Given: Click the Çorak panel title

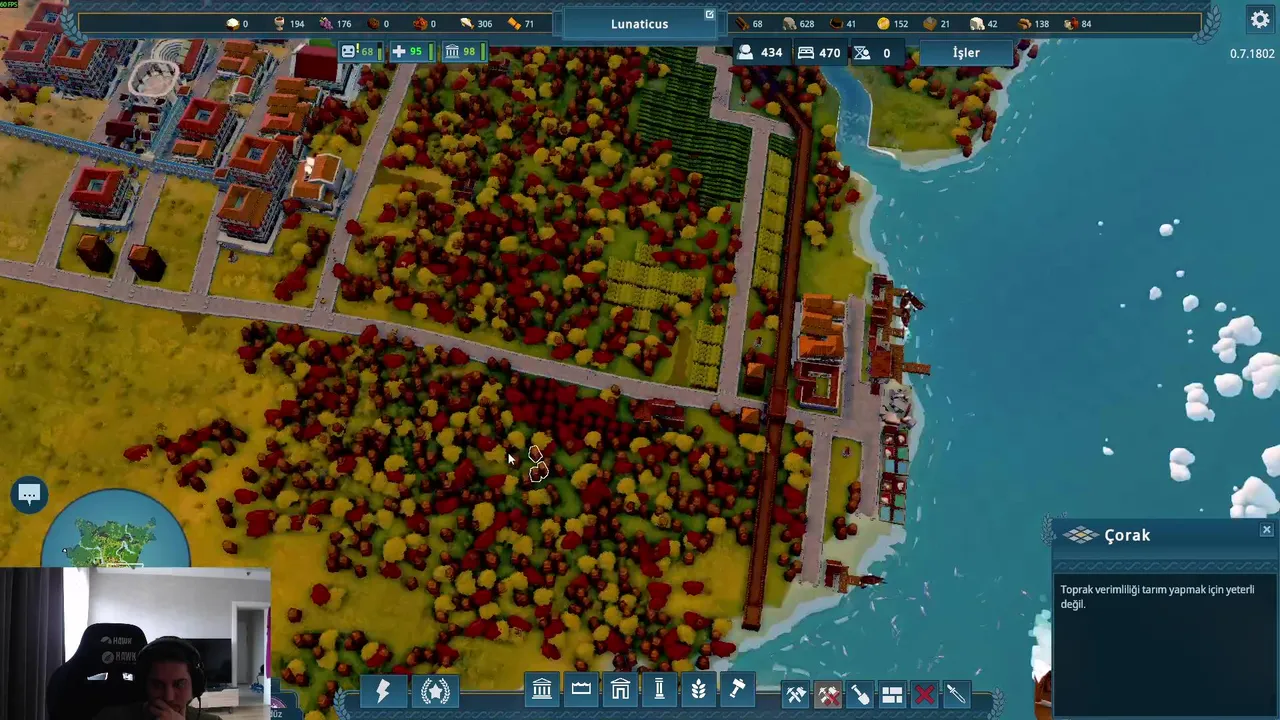Looking at the screenshot, I should coord(1127,536).
